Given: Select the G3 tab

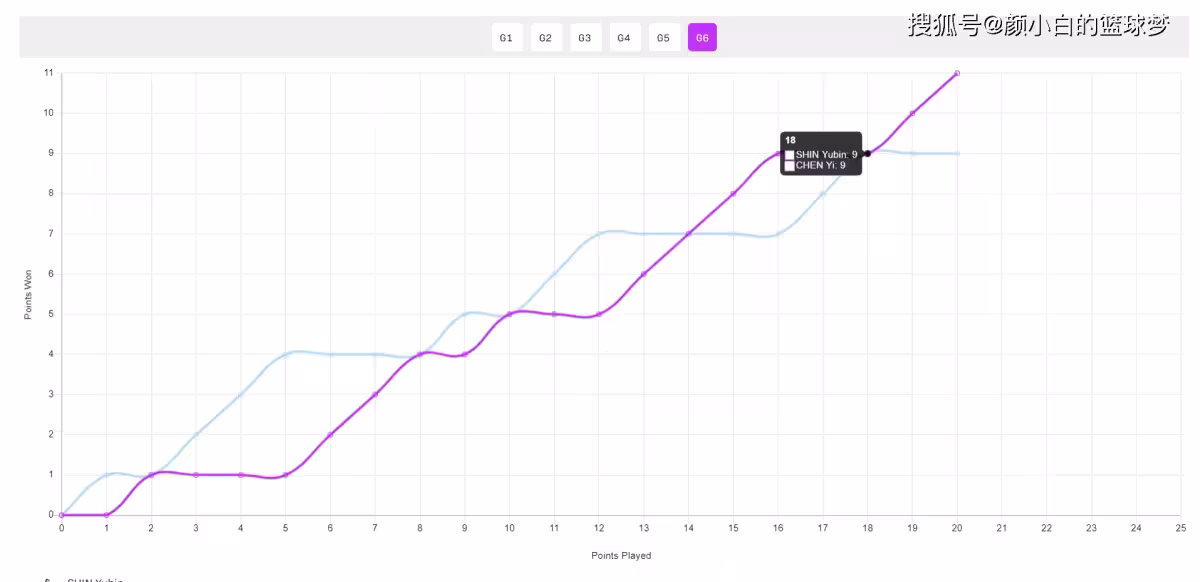Looking at the screenshot, I should (x=585, y=38).
